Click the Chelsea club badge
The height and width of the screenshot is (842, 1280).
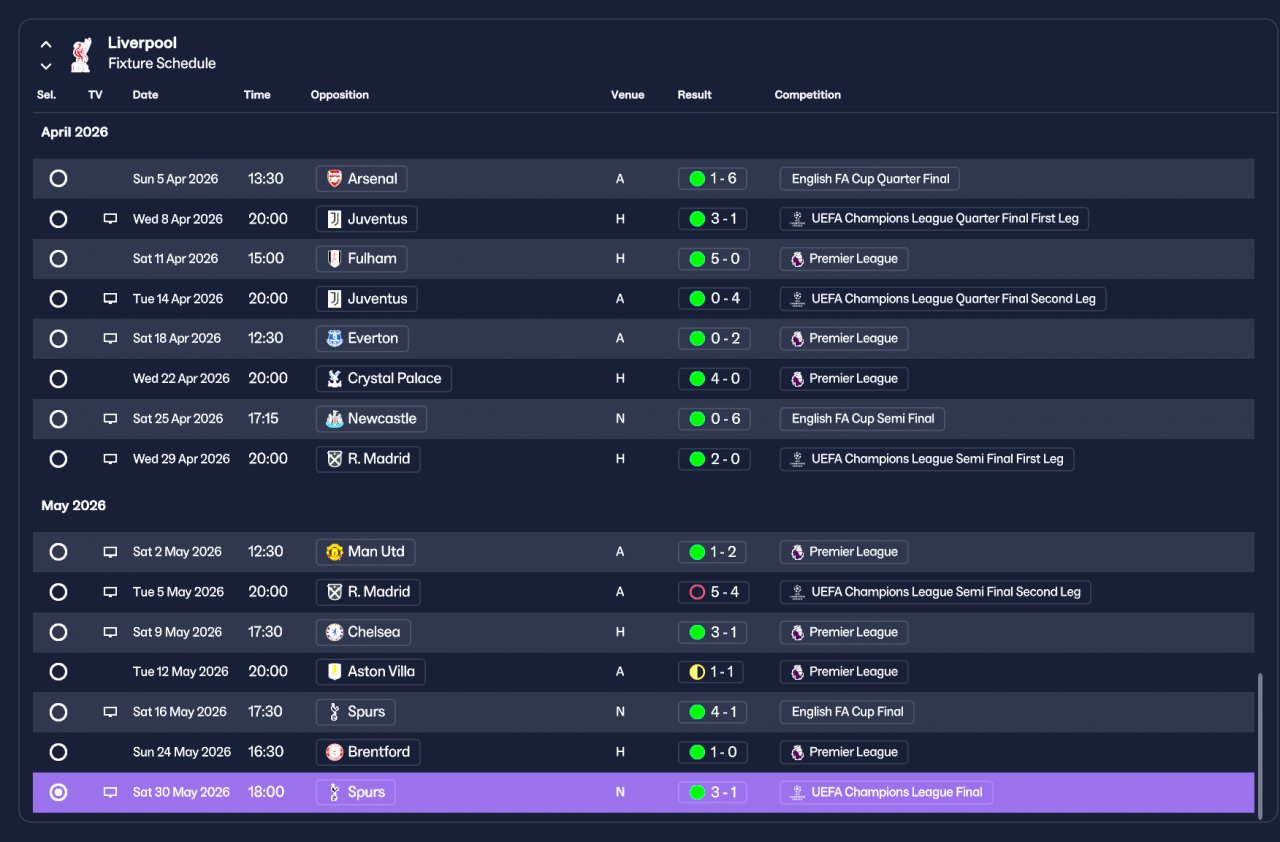[334, 632]
